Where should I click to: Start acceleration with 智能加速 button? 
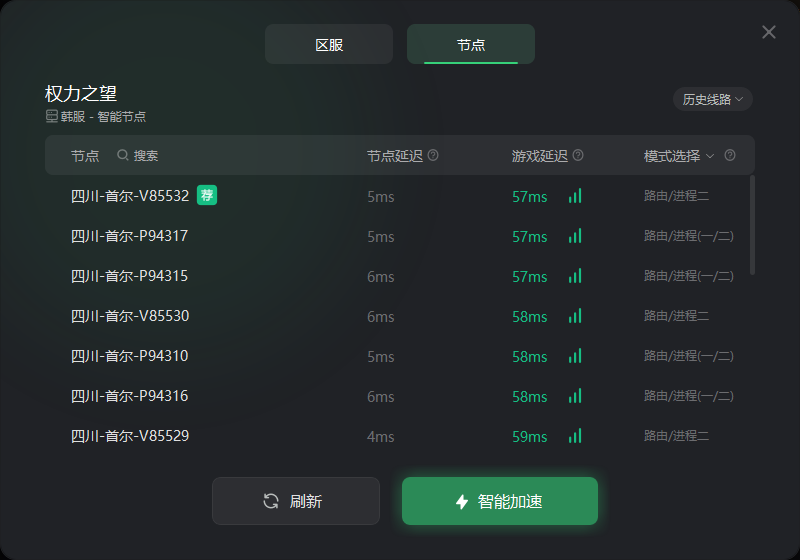[x=499, y=501]
